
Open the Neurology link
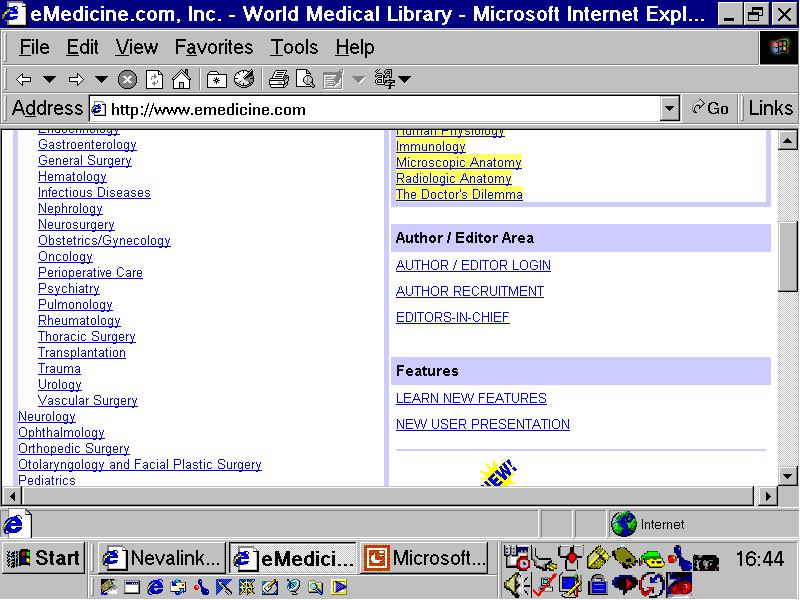tap(47, 416)
